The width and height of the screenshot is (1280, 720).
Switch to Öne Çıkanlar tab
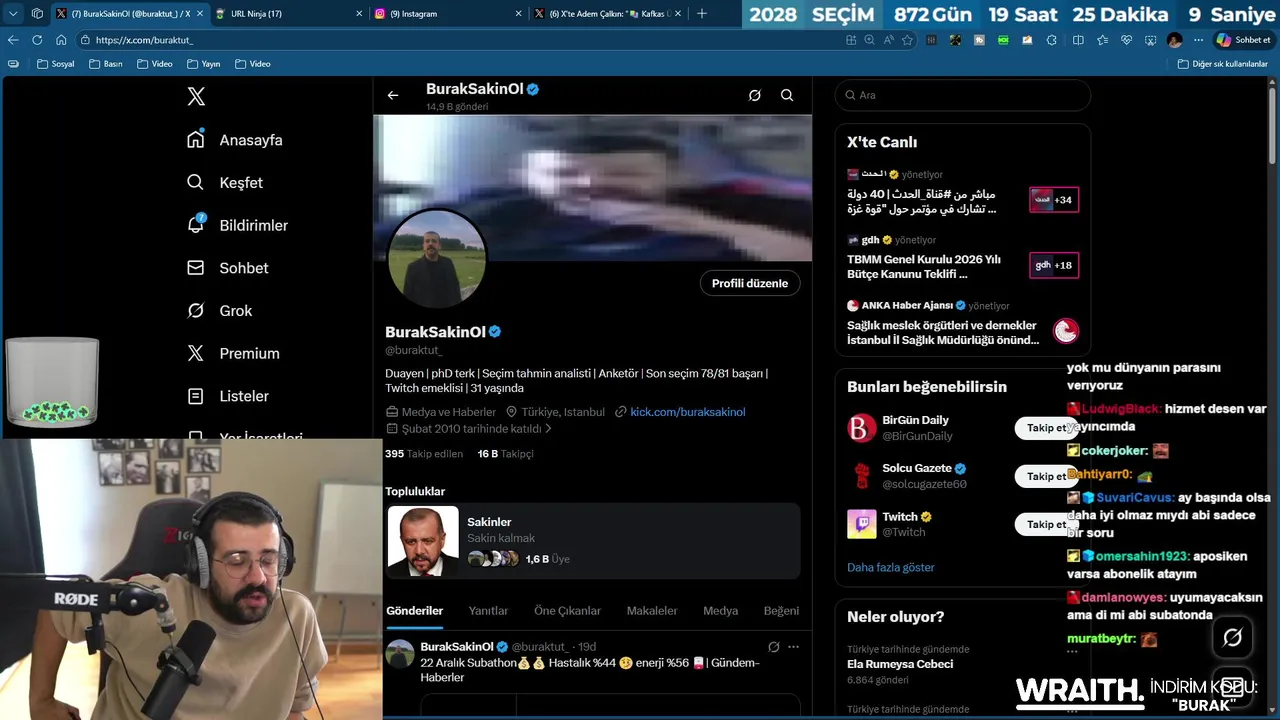(567, 611)
